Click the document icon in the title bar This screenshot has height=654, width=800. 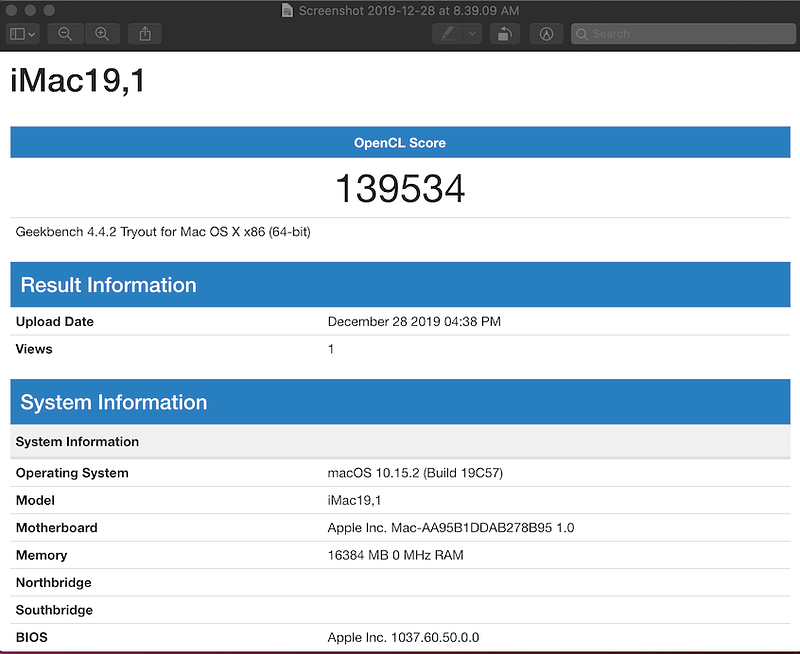click(x=287, y=10)
